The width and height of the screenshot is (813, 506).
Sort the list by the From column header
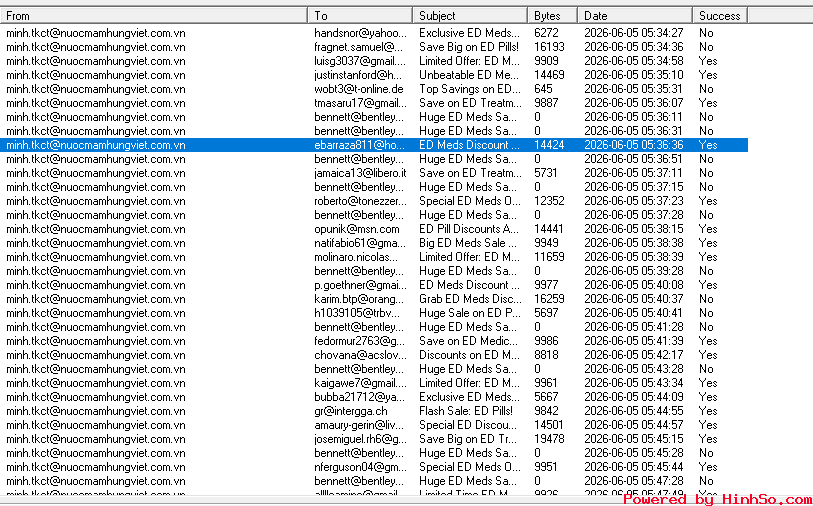[154, 16]
